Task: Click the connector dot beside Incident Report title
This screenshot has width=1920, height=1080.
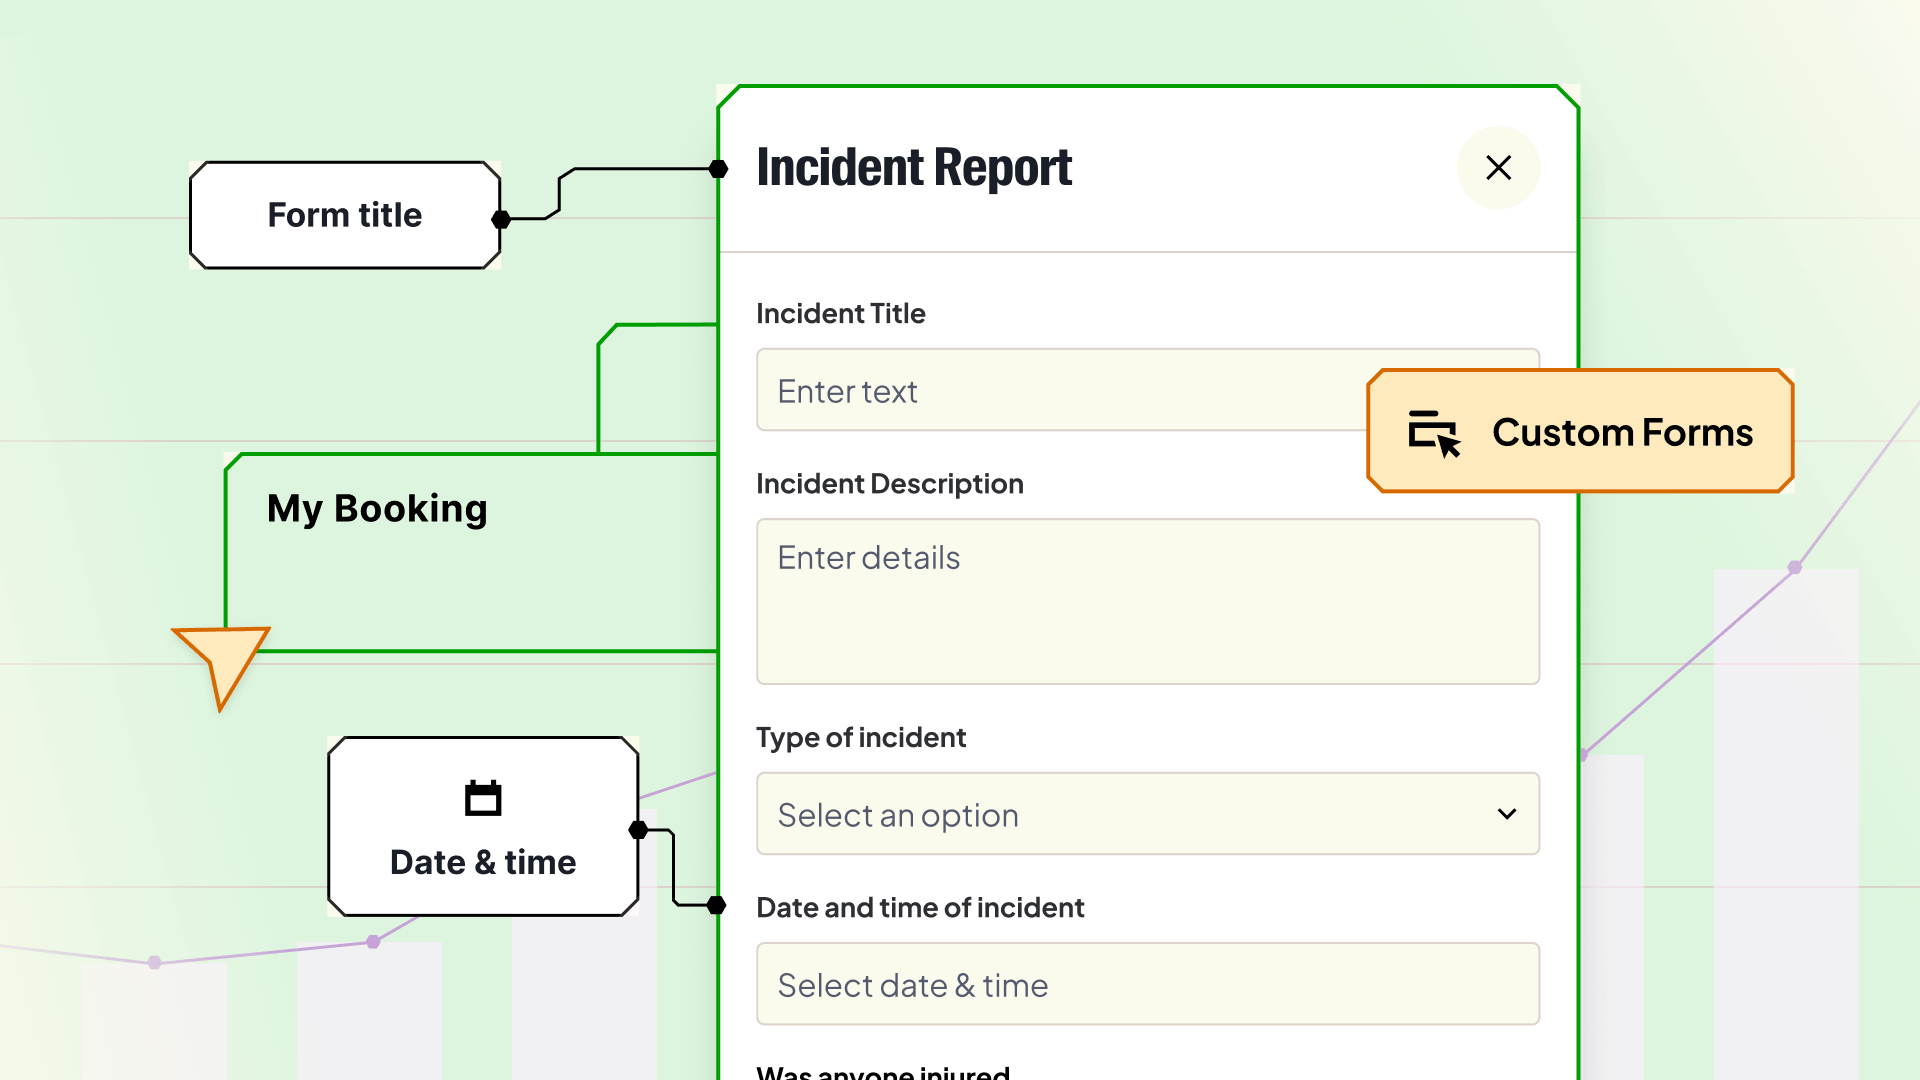Action: tap(718, 169)
